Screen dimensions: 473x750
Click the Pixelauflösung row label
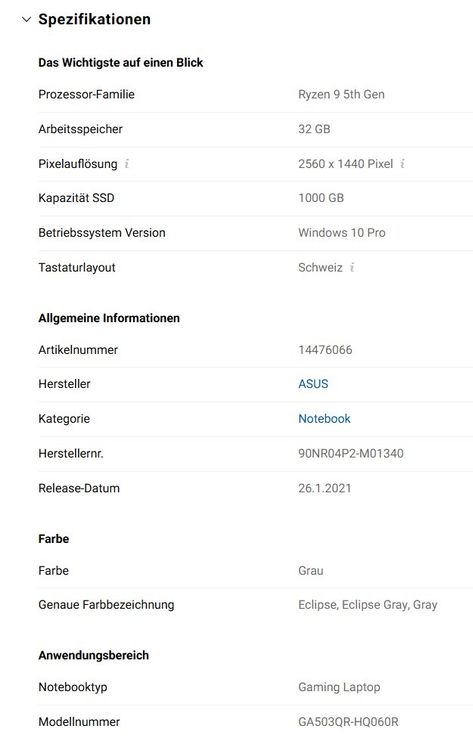click(78, 164)
